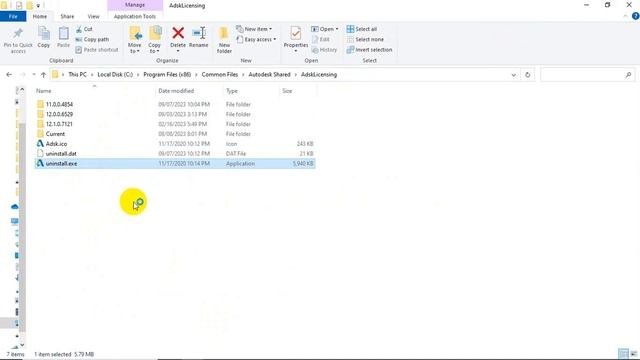Click Copy path in Clipboard group

click(x=92, y=40)
